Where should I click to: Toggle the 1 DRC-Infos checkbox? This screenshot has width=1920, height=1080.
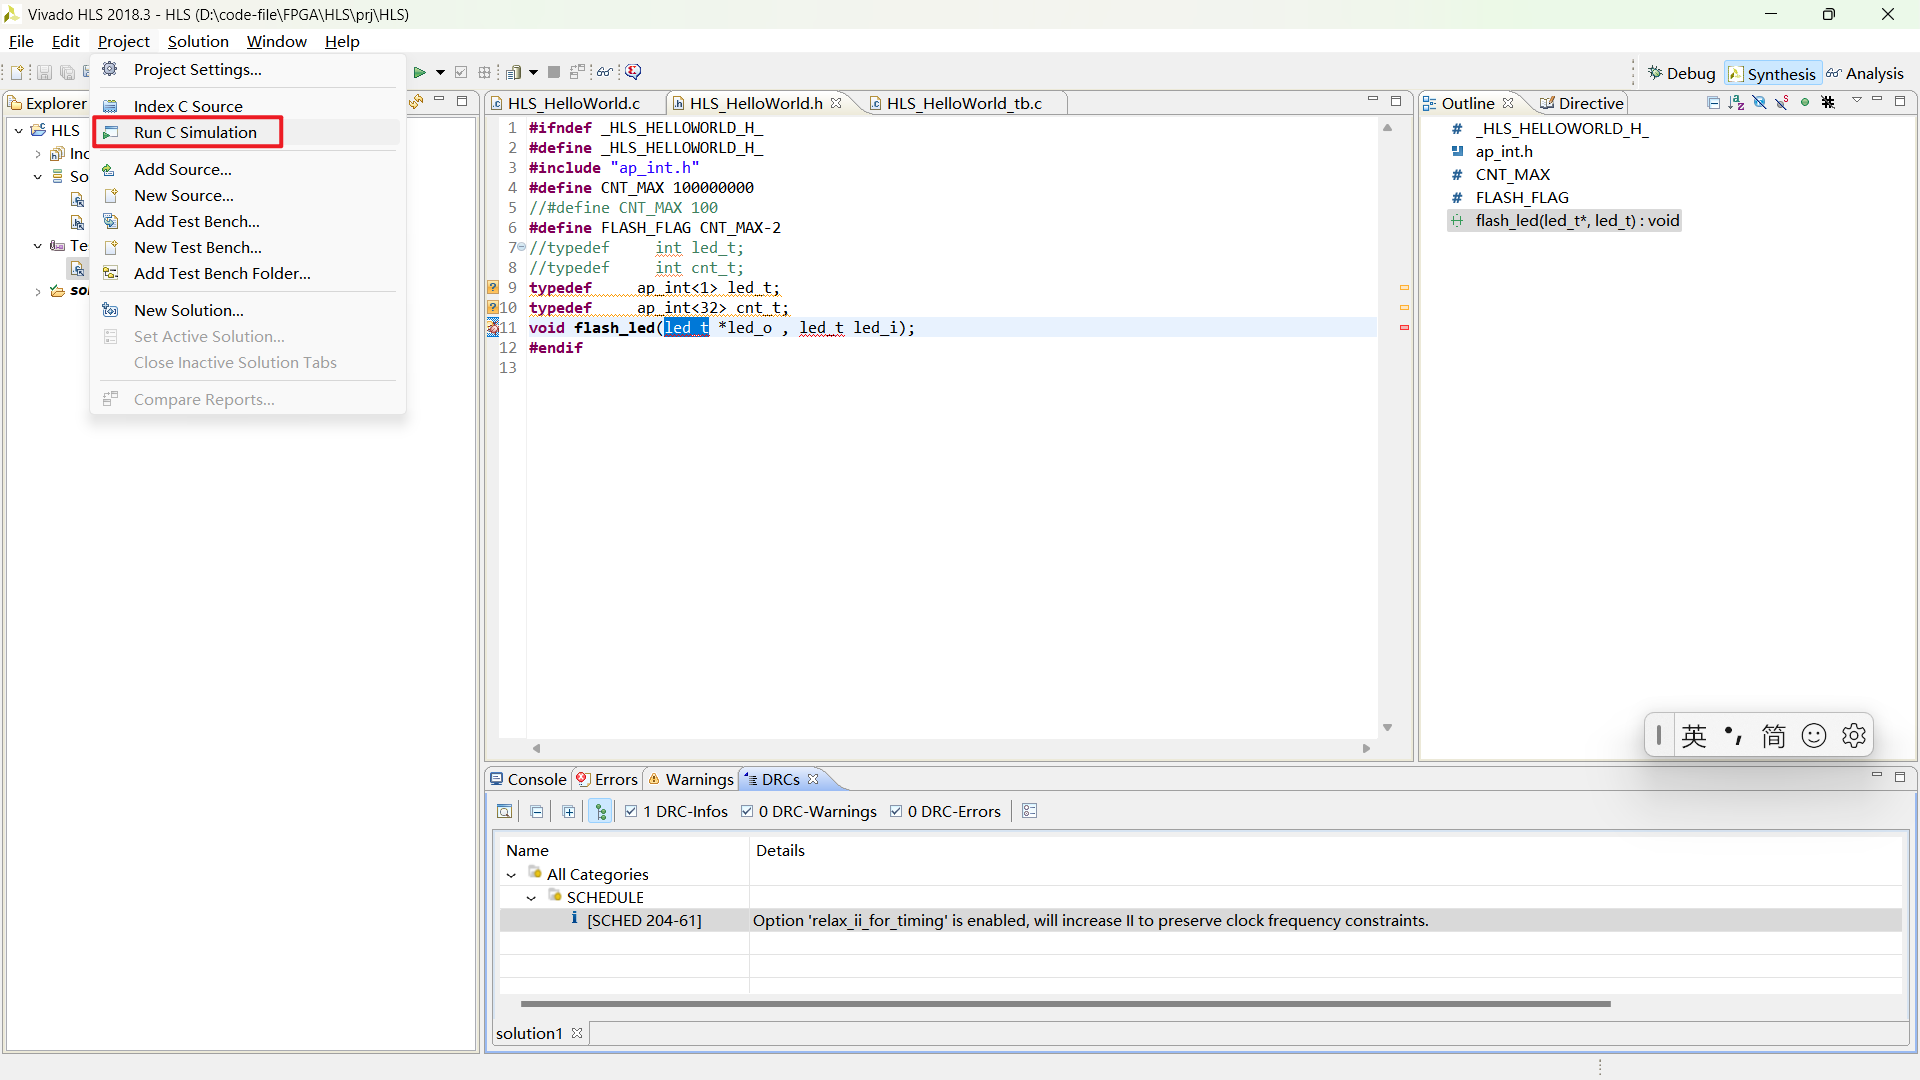point(631,811)
